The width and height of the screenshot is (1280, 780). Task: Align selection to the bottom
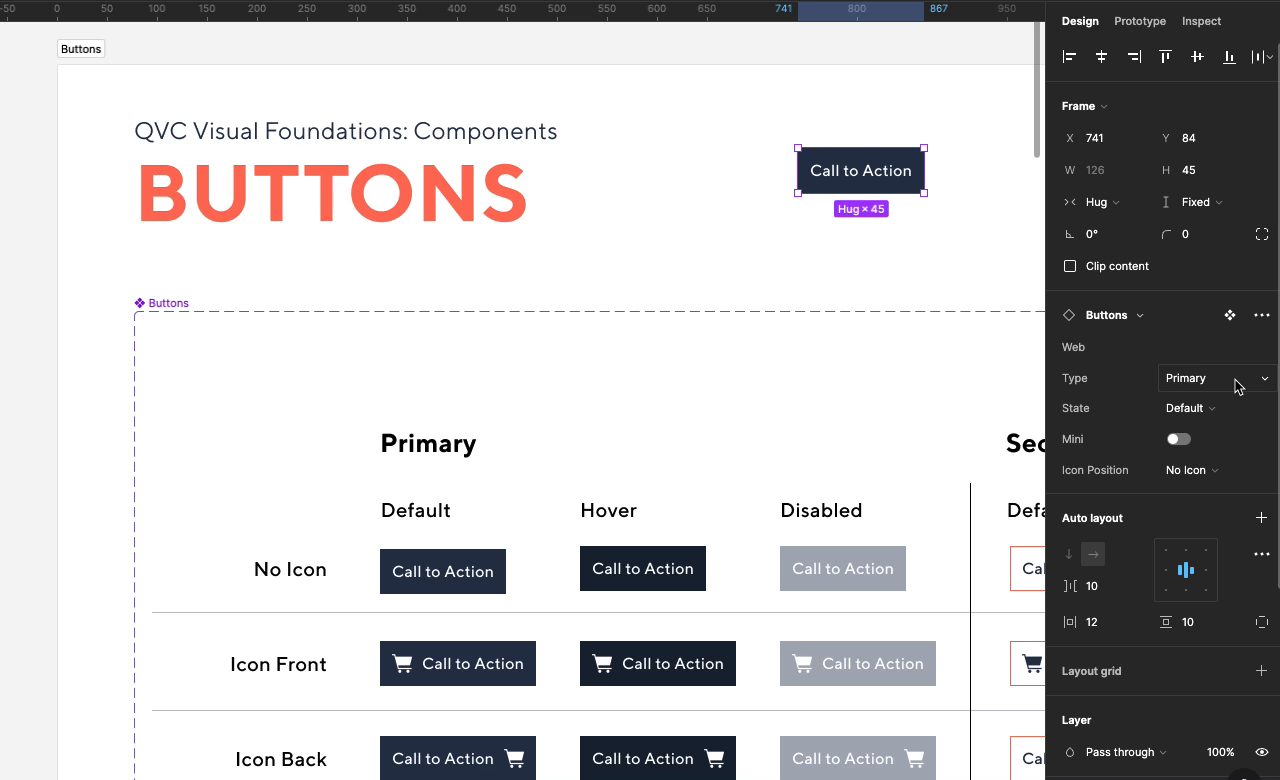tap(1230, 57)
